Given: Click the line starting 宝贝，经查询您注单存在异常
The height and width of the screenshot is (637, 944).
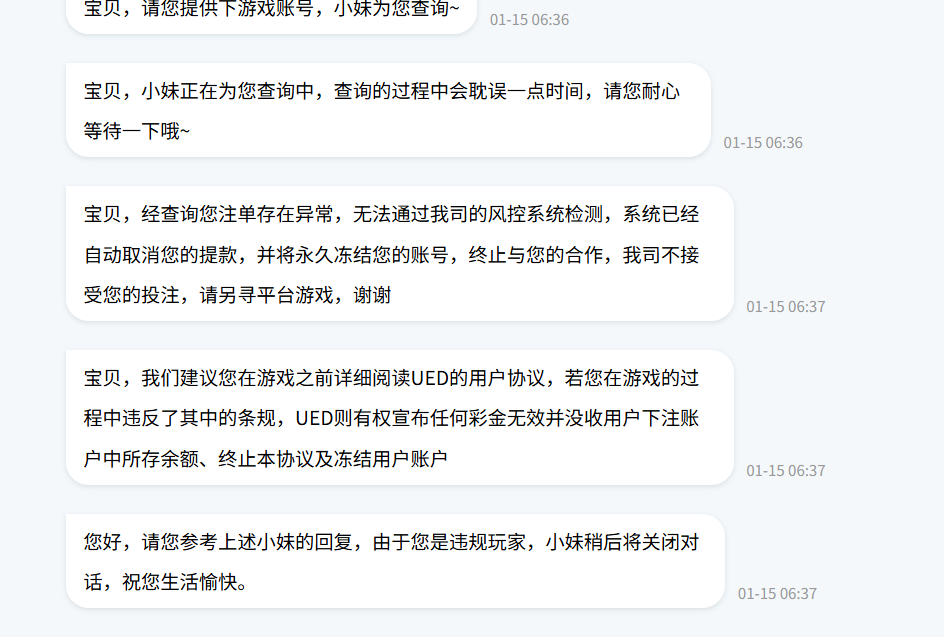Looking at the screenshot, I should (391, 214).
